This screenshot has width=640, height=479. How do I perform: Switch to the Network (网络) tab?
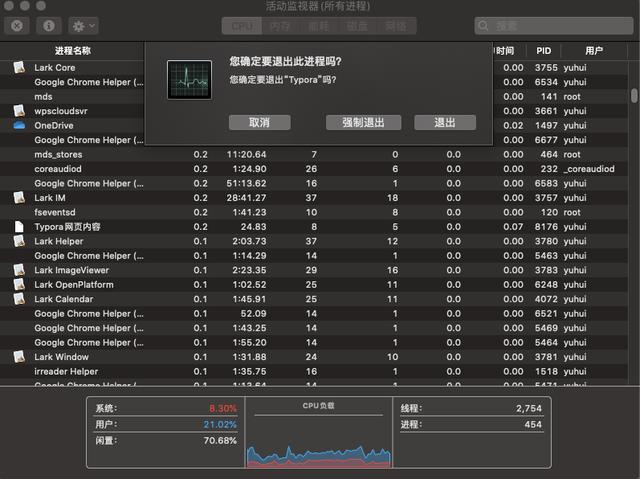(x=396, y=26)
